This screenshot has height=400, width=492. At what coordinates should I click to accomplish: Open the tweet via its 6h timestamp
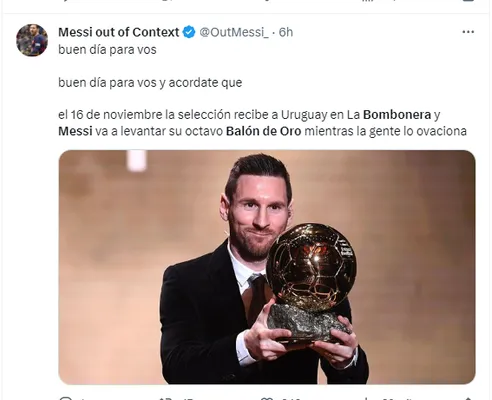pyautogui.click(x=286, y=32)
